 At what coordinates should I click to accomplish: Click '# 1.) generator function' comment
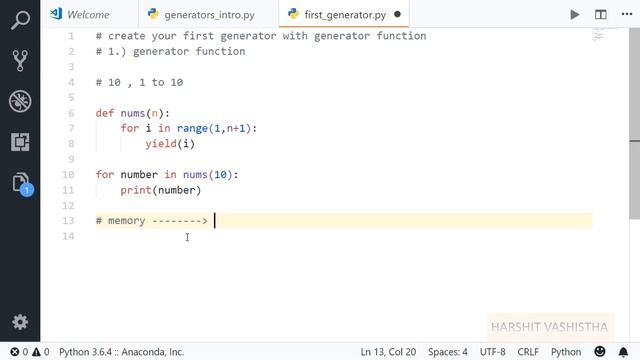[170, 51]
